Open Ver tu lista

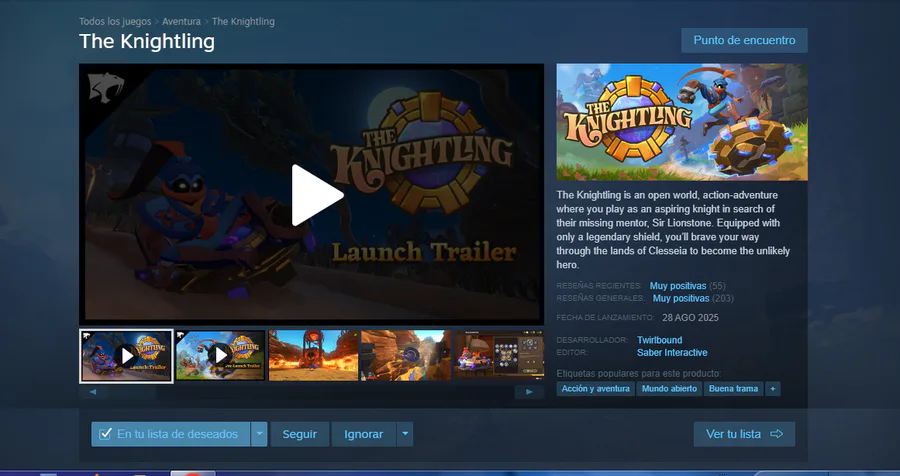point(744,434)
